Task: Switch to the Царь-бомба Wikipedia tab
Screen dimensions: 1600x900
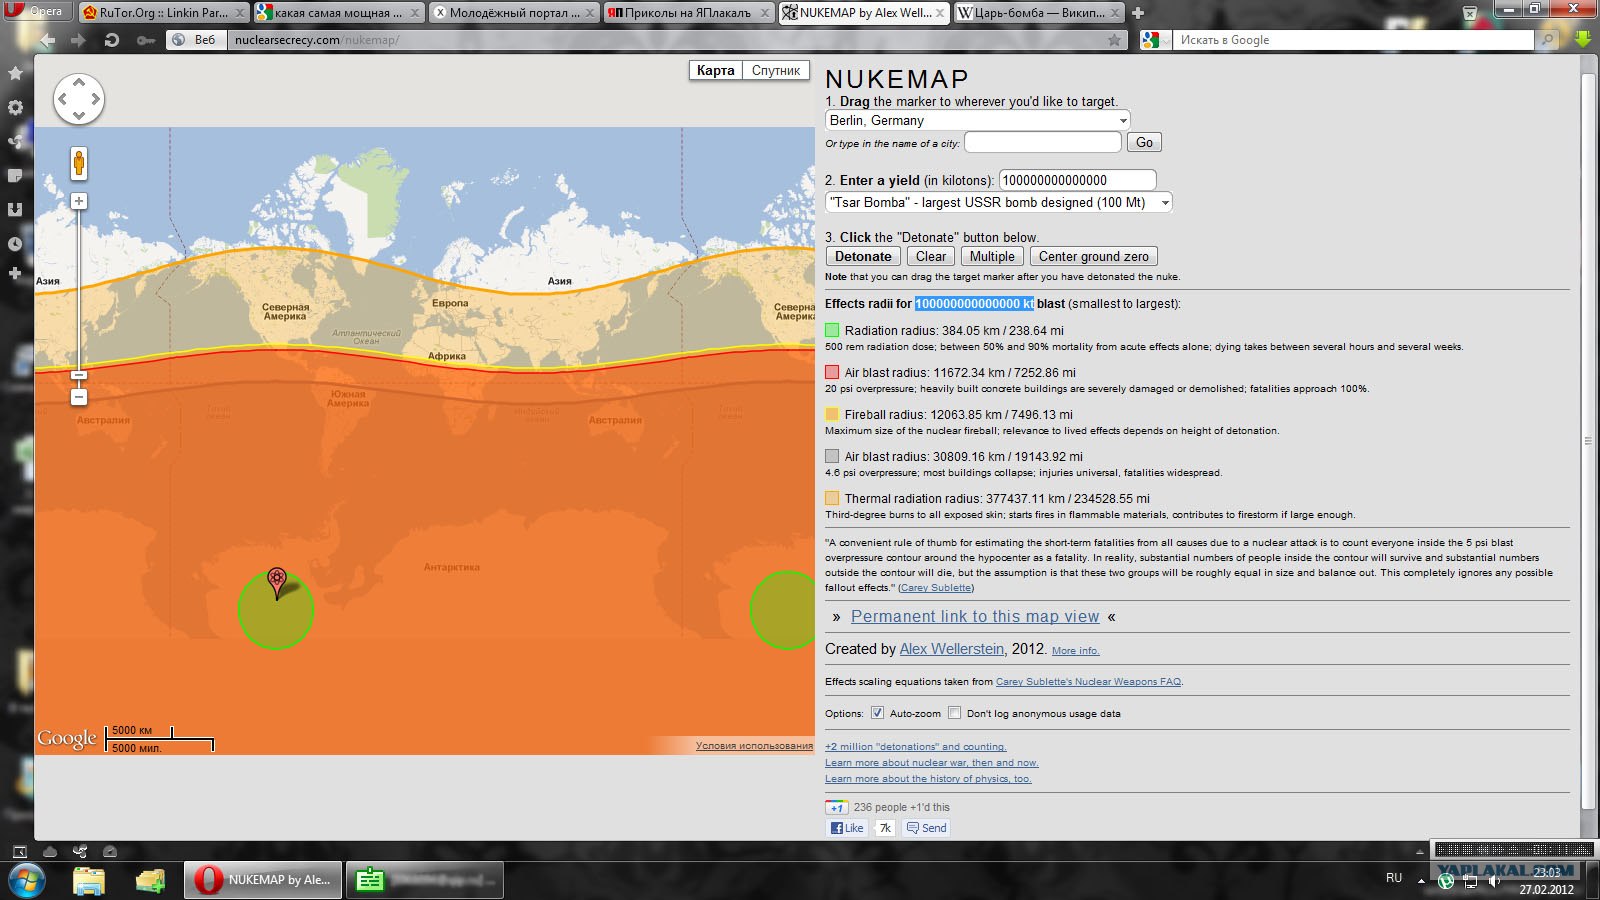Action: pos(1039,13)
